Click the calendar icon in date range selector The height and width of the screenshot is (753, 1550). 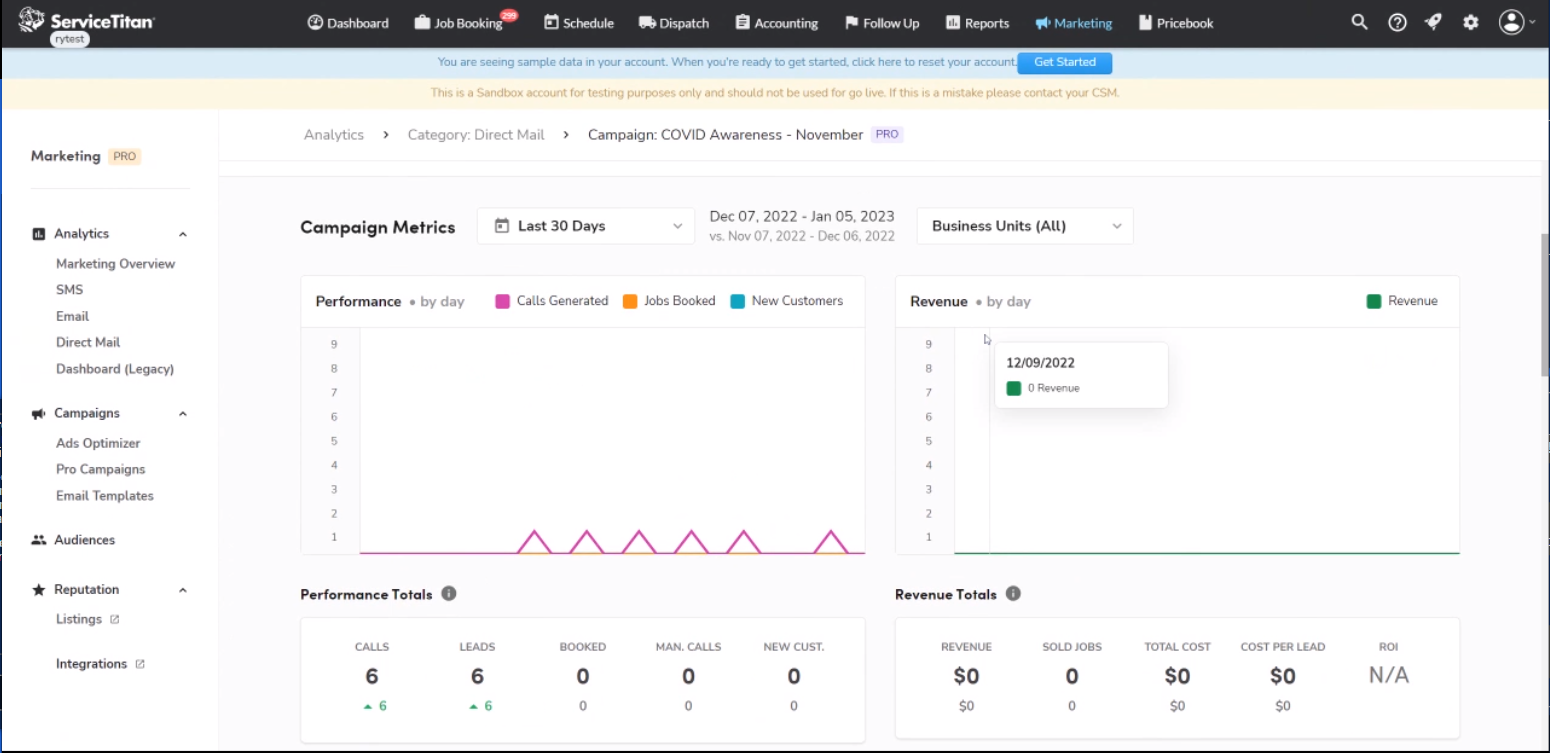click(x=502, y=226)
